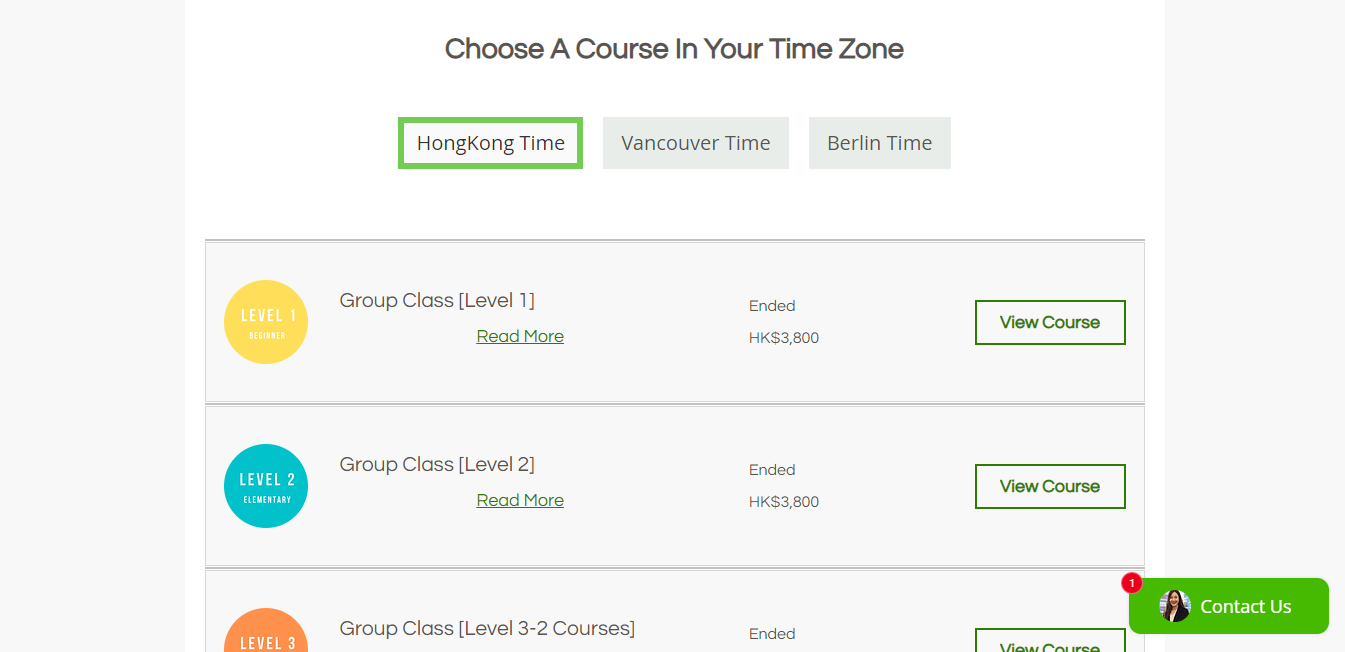Open Read More under Group Class Level 1

point(520,336)
